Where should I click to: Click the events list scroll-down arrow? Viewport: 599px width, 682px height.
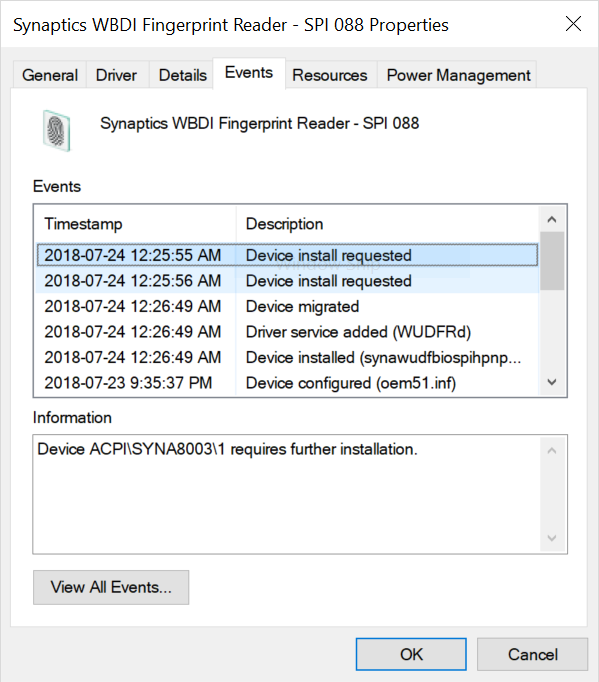point(552,382)
